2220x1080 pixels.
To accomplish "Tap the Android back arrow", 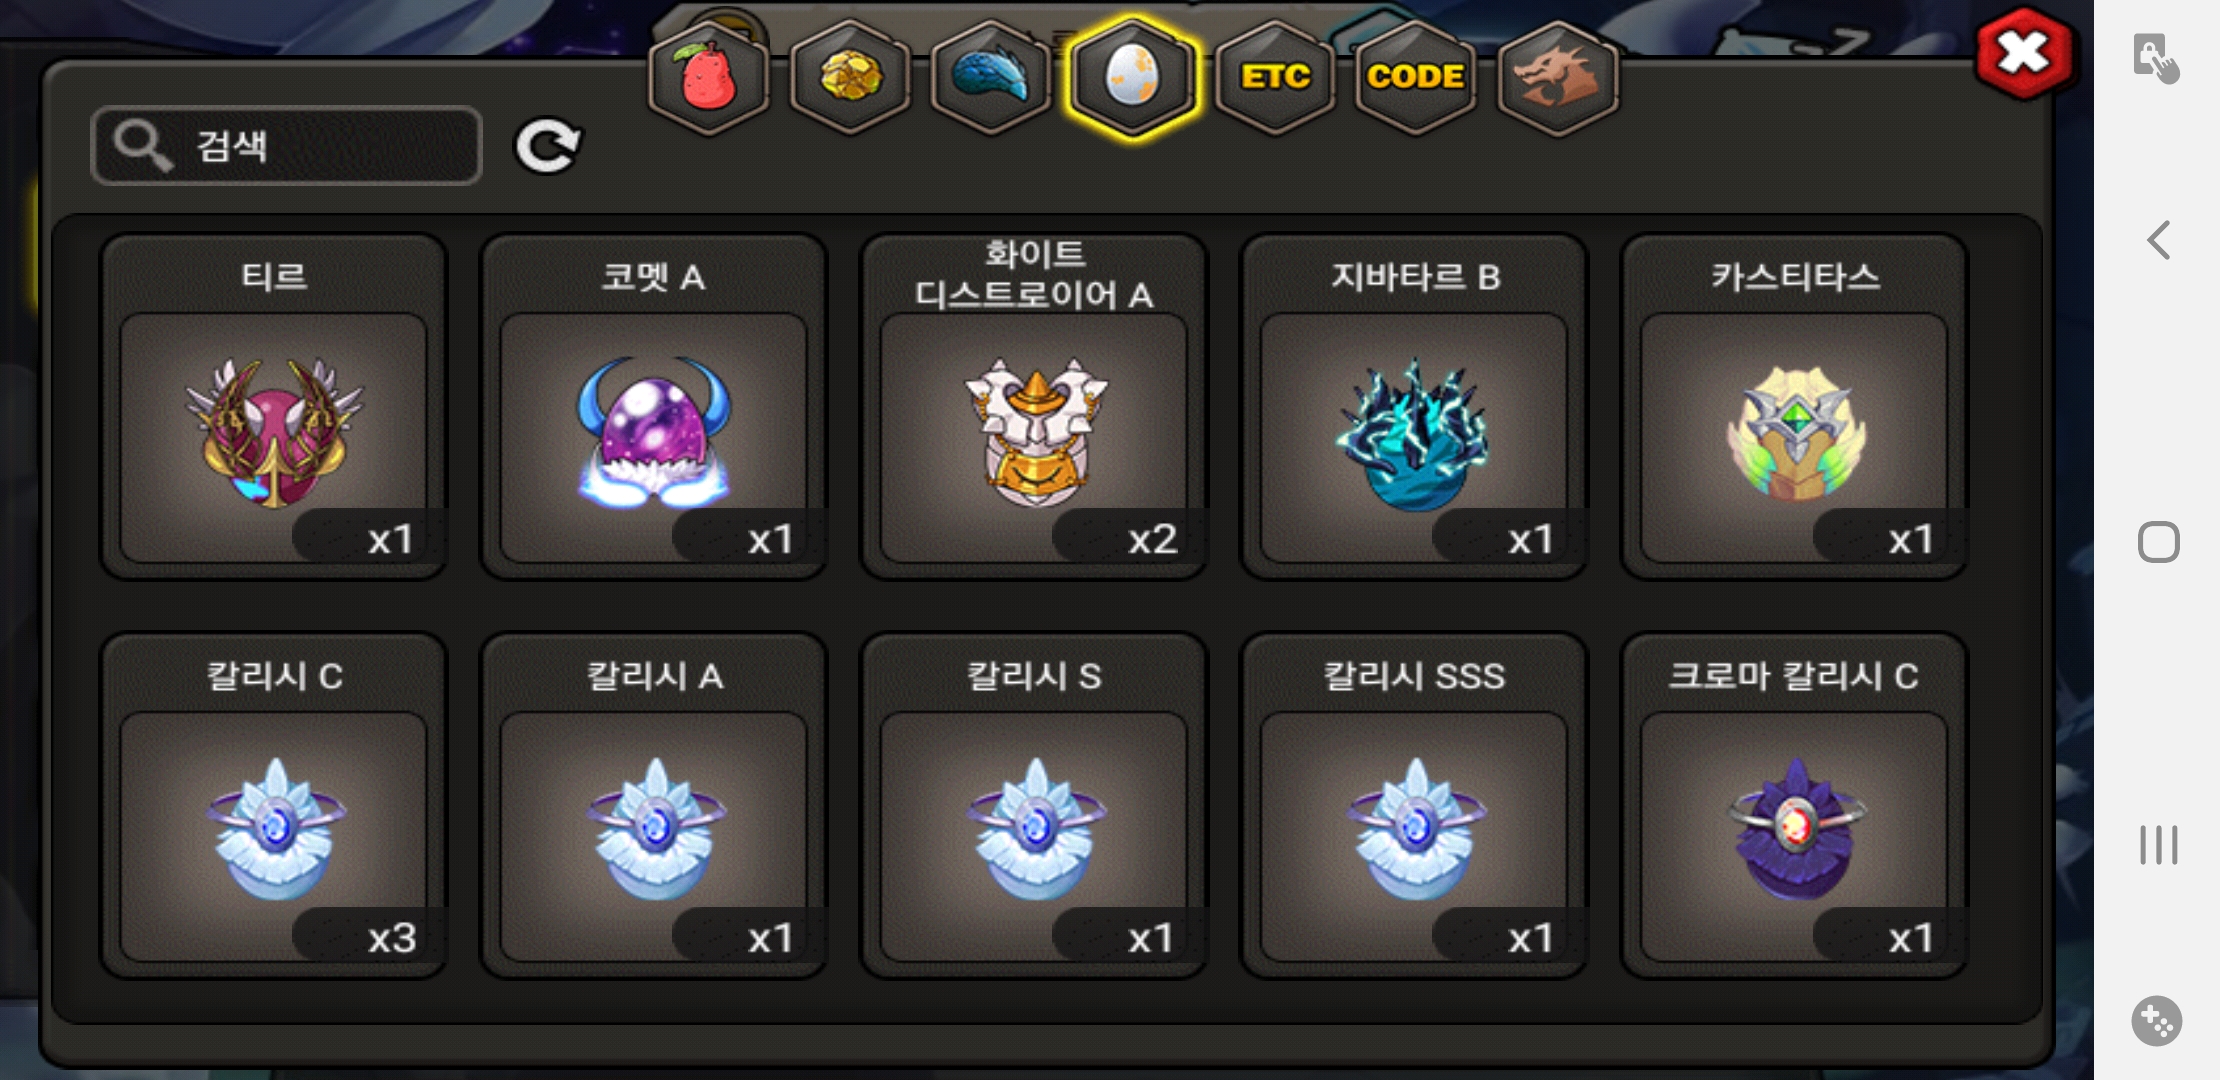I will click(x=2159, y=240).
